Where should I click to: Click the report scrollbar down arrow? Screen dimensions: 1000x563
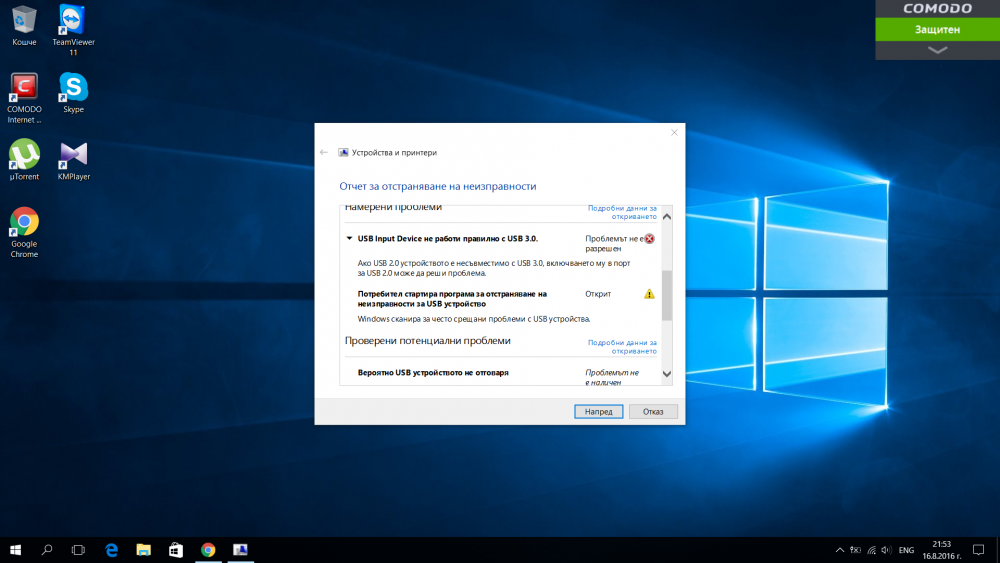pyautogui.click(x=666, y=374)
